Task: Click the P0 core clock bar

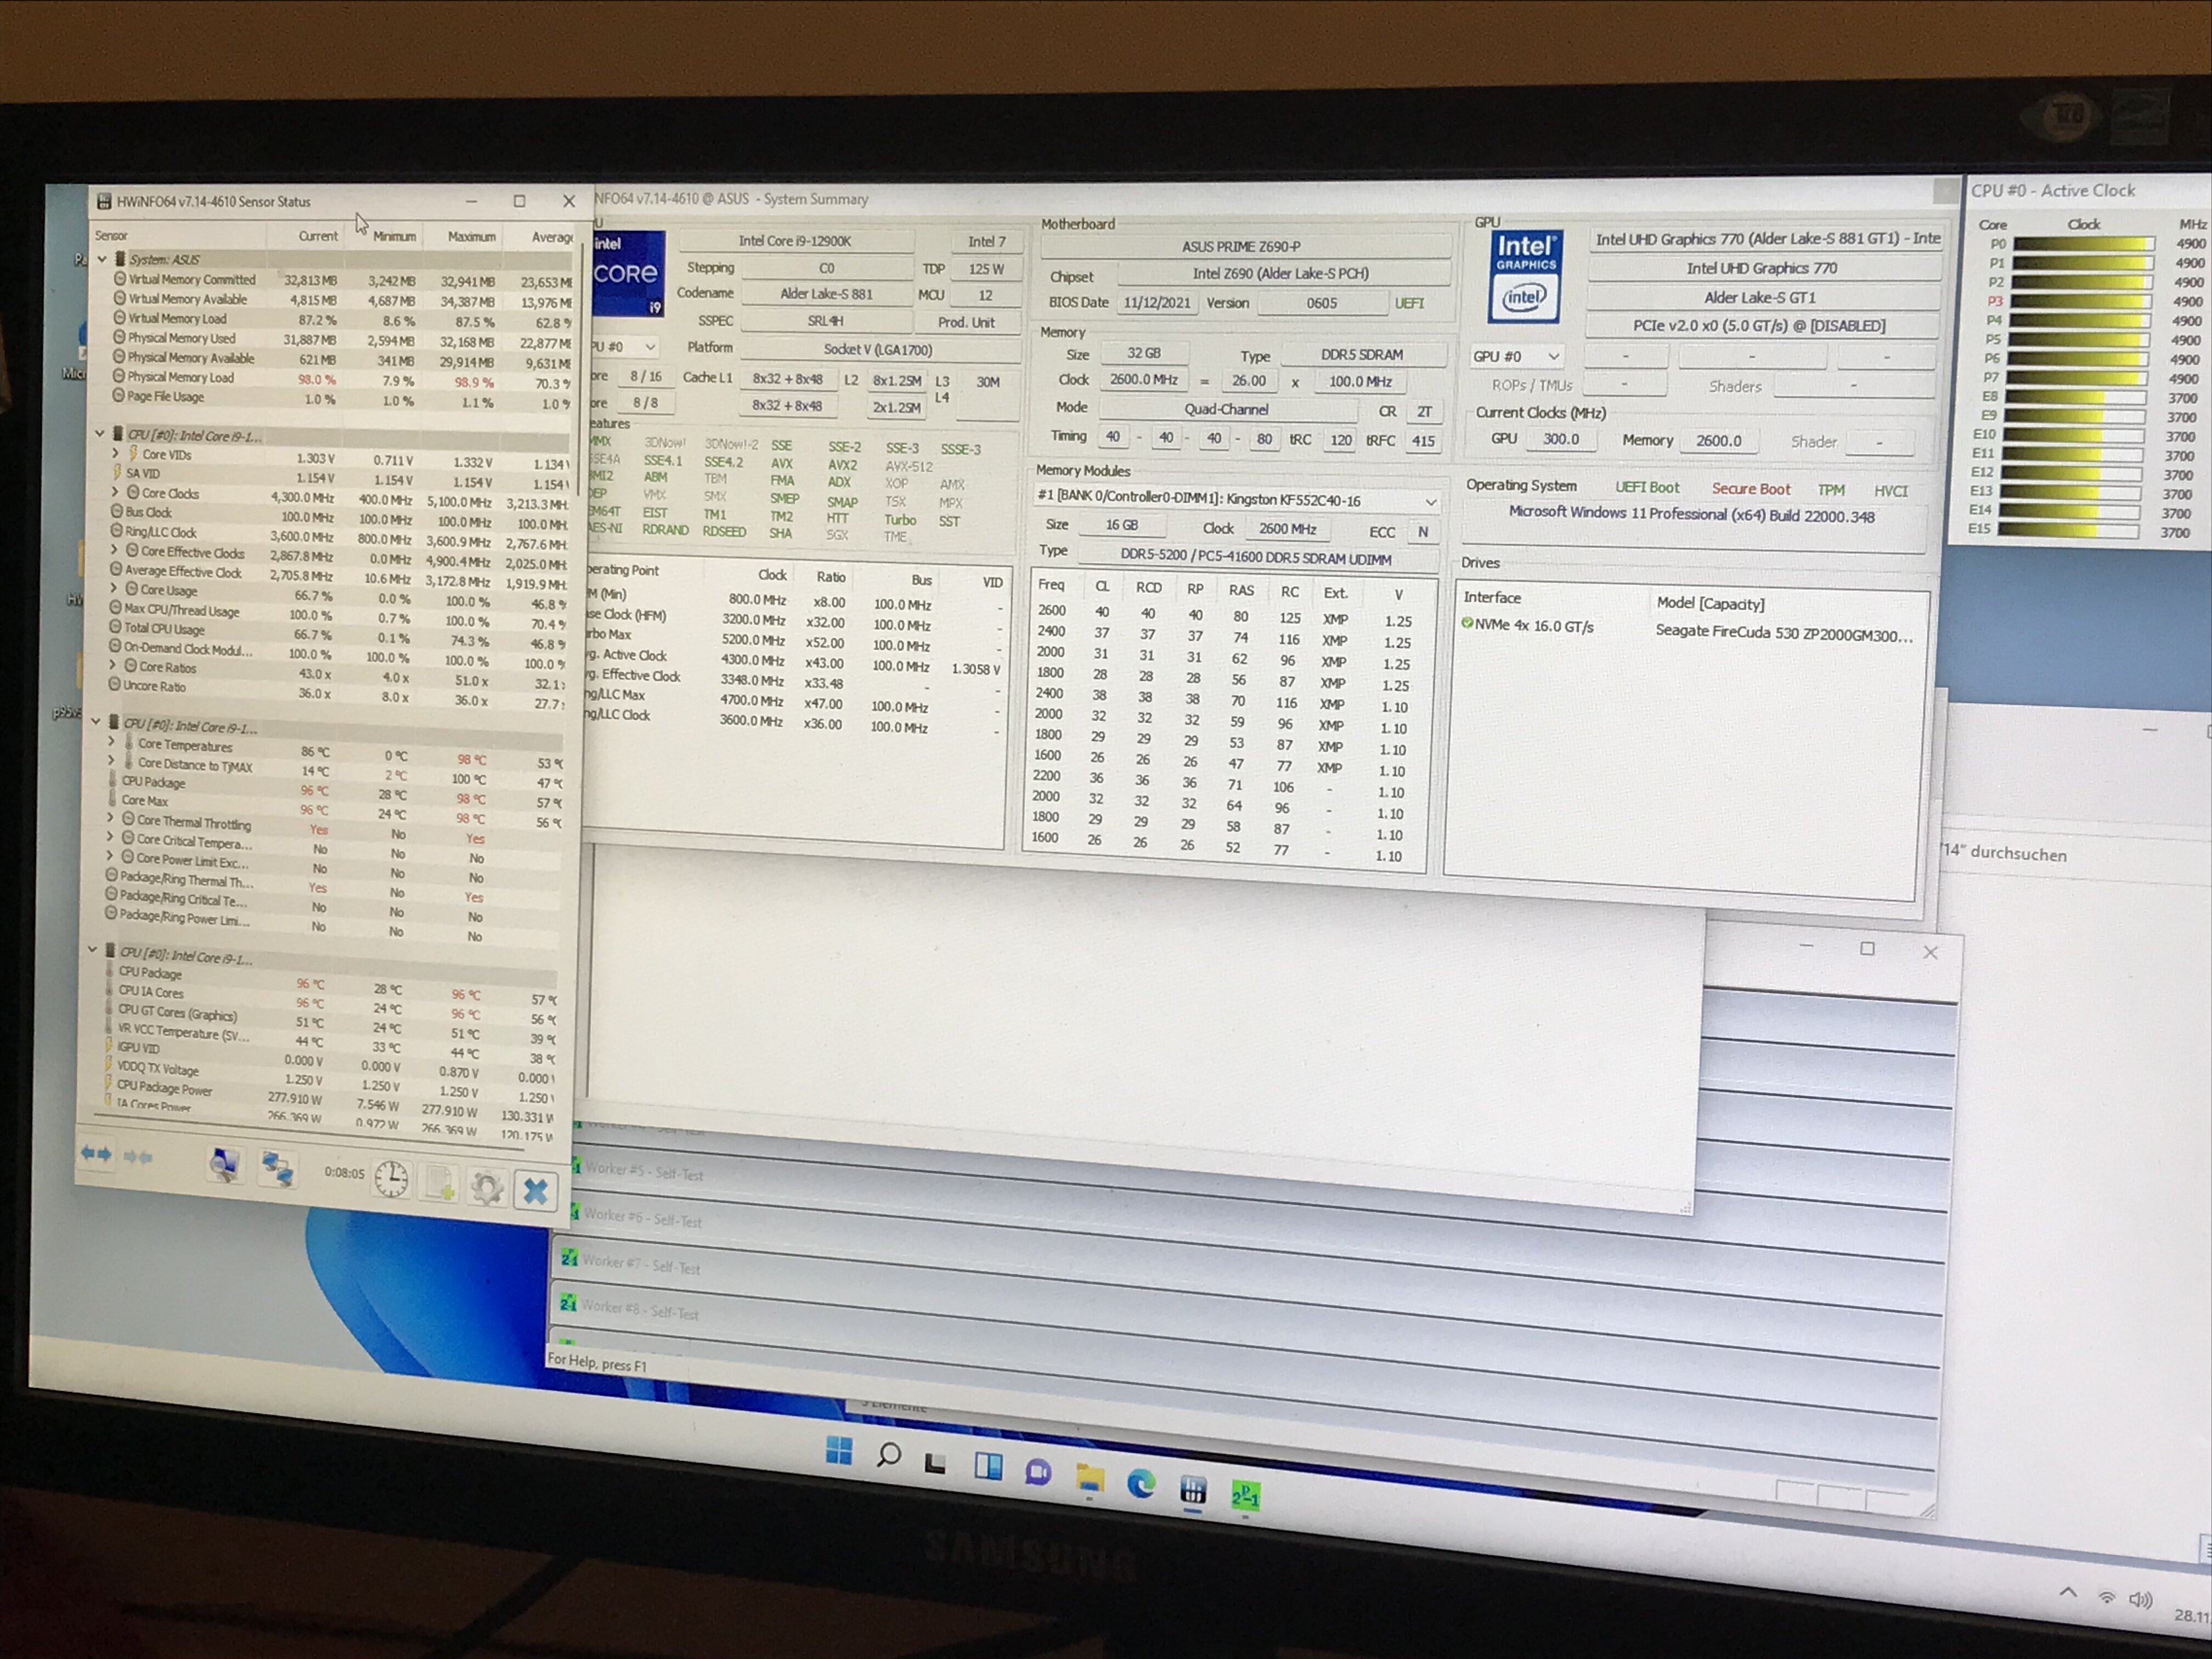Action: coord(2083,244)
